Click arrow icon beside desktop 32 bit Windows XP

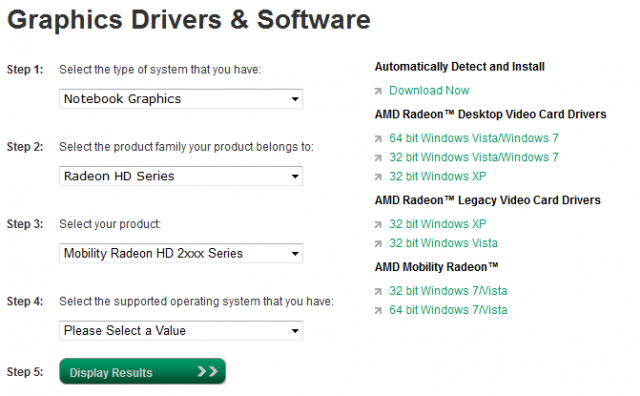click(378, 177)
